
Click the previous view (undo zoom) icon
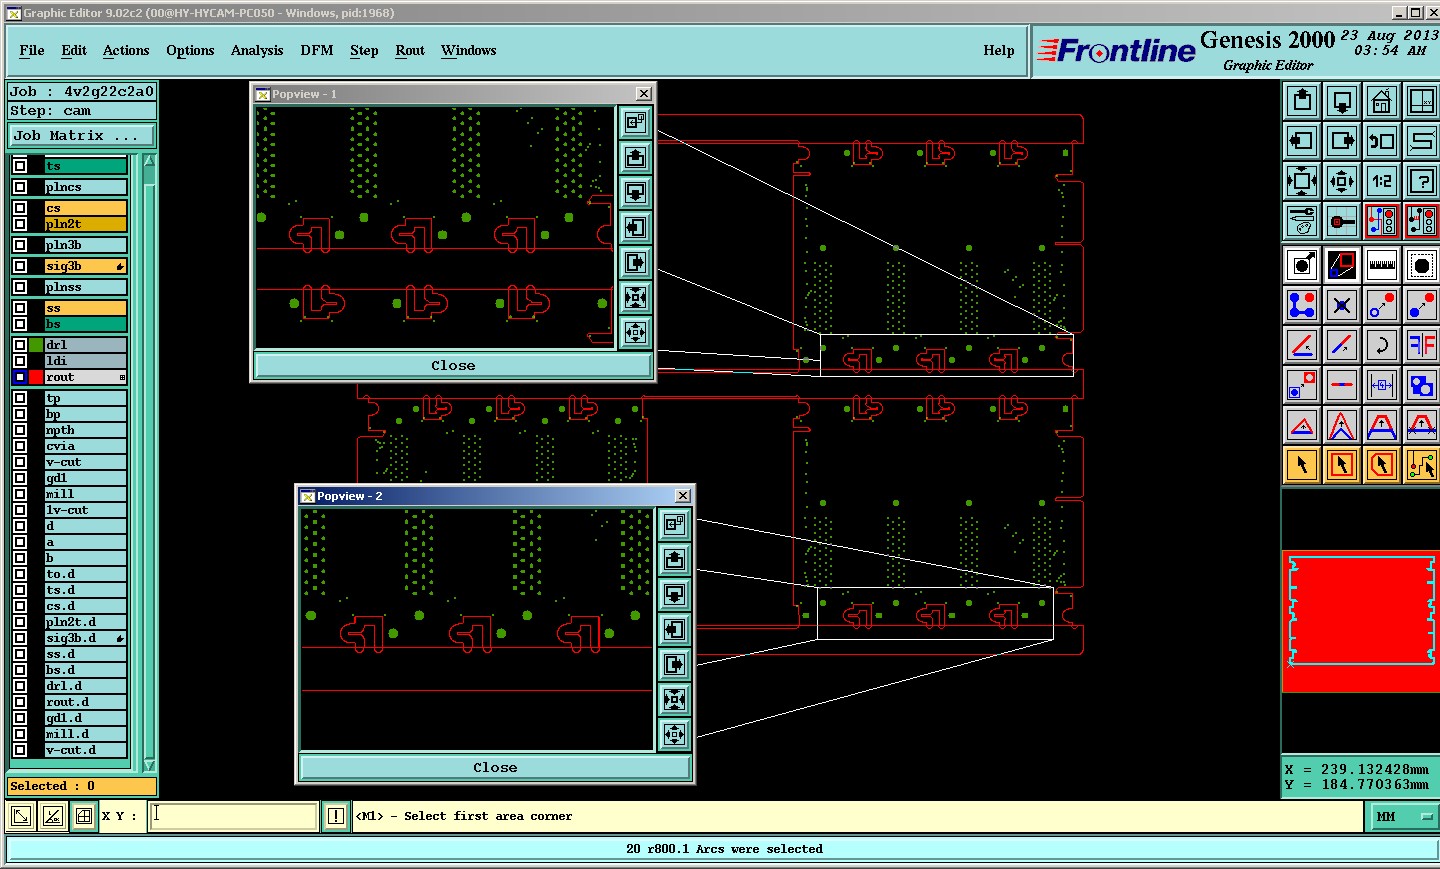click(x=1382, y=141)
